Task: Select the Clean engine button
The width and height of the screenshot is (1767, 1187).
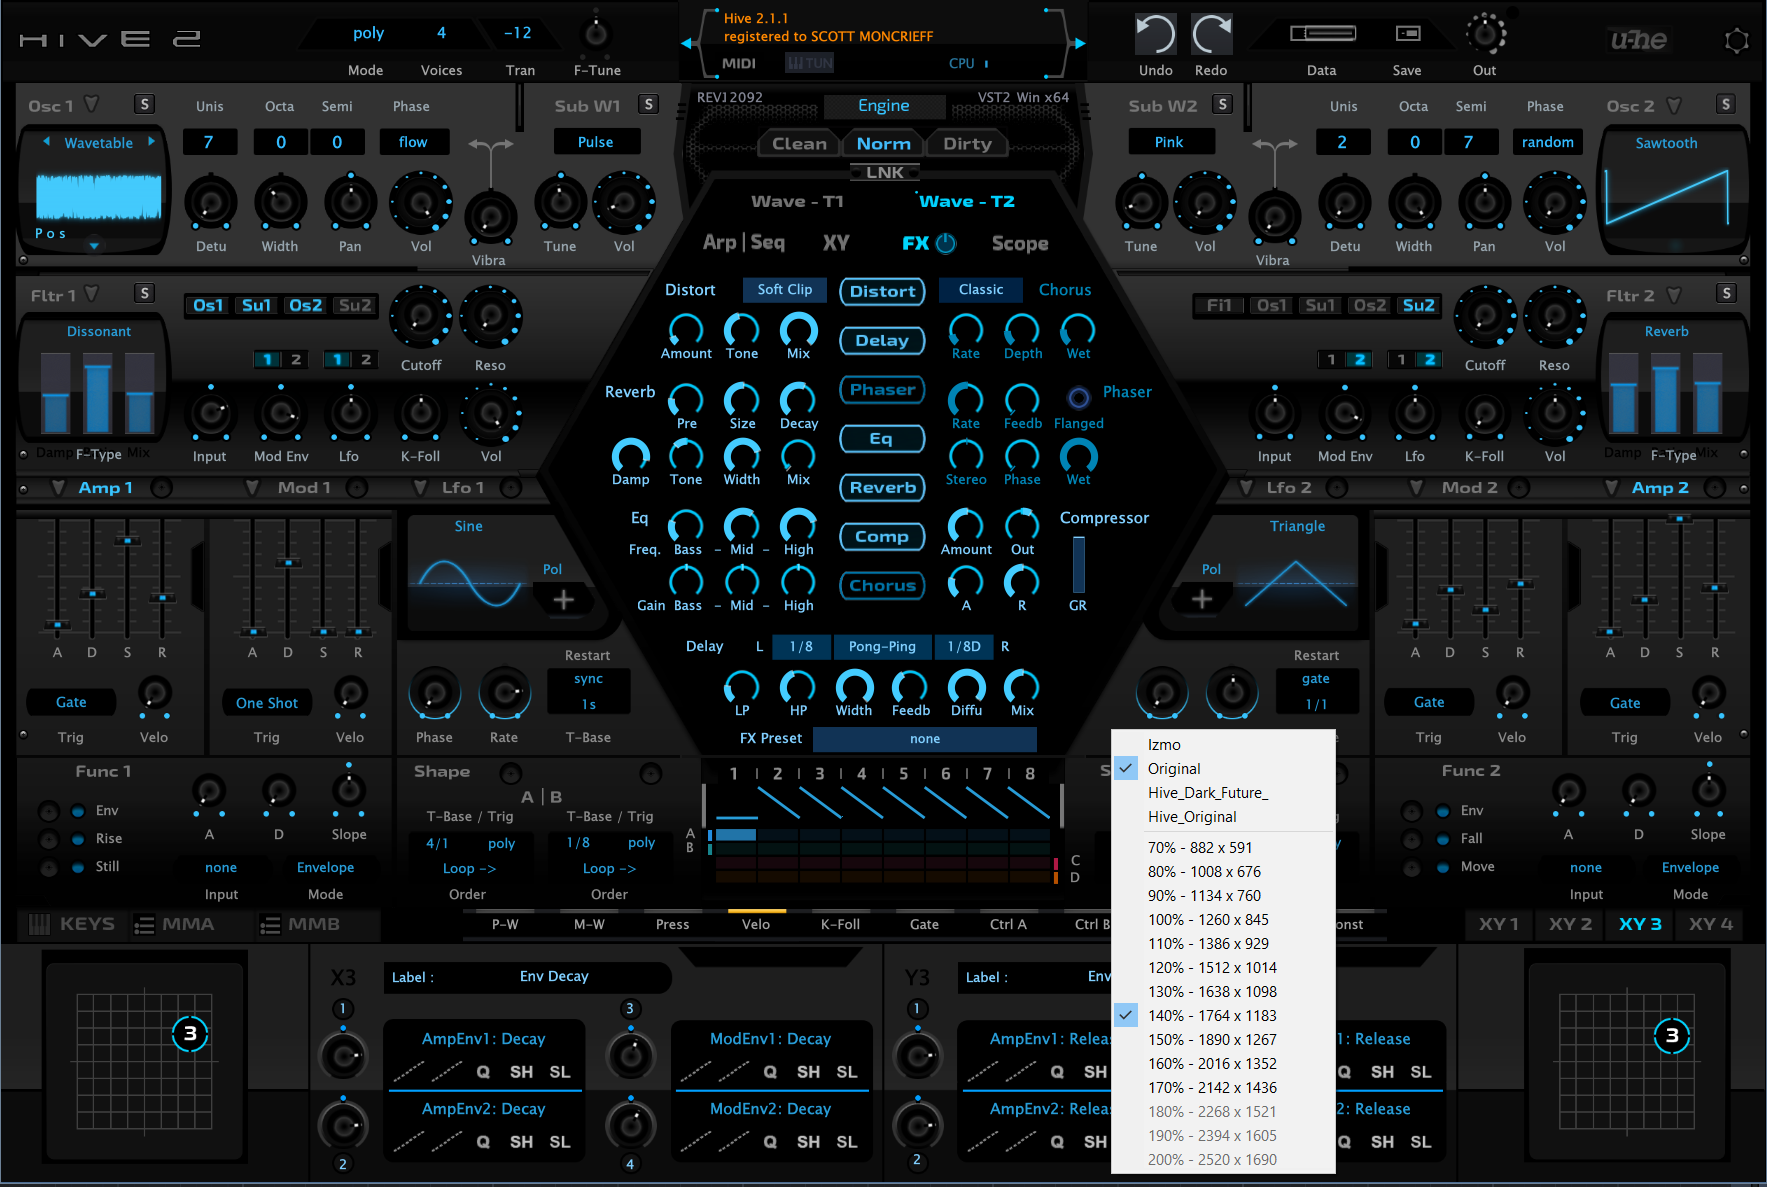Action: tap(799, 144)
